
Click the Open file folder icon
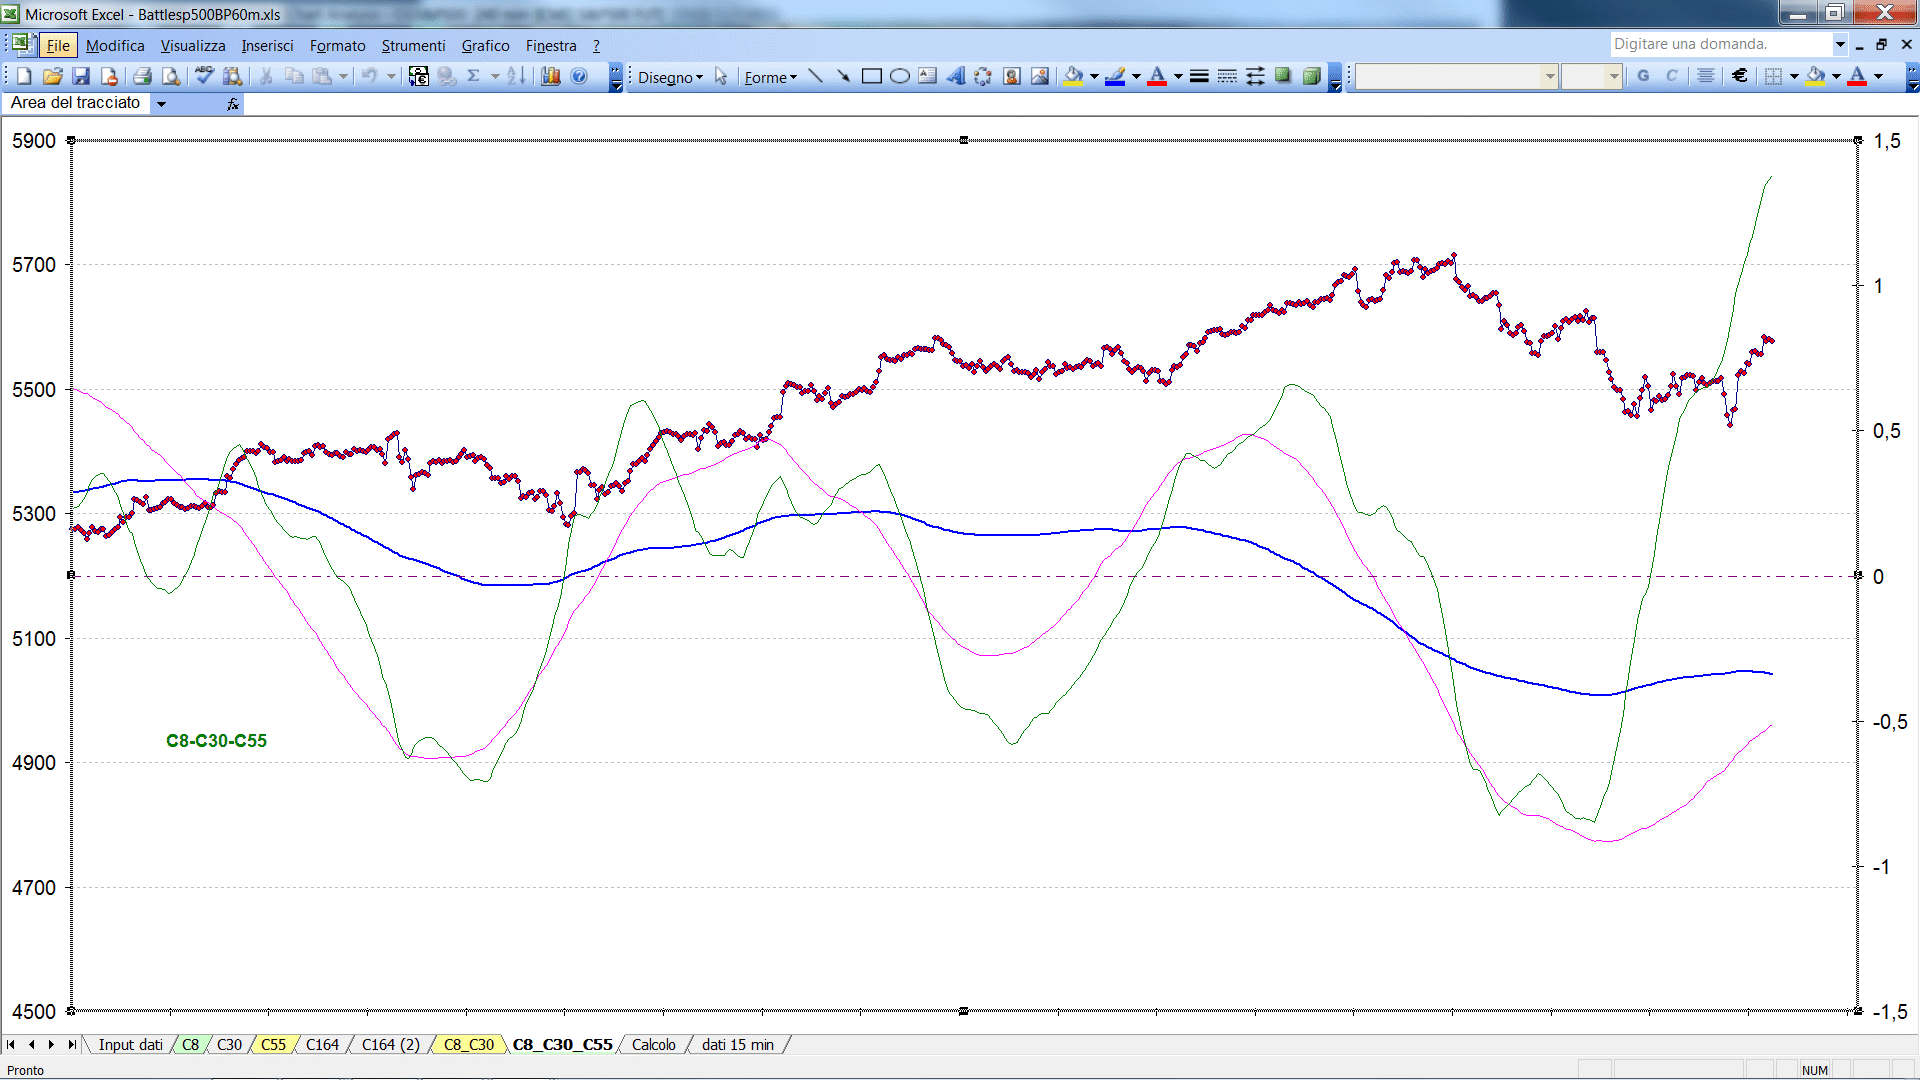(53, 76)
